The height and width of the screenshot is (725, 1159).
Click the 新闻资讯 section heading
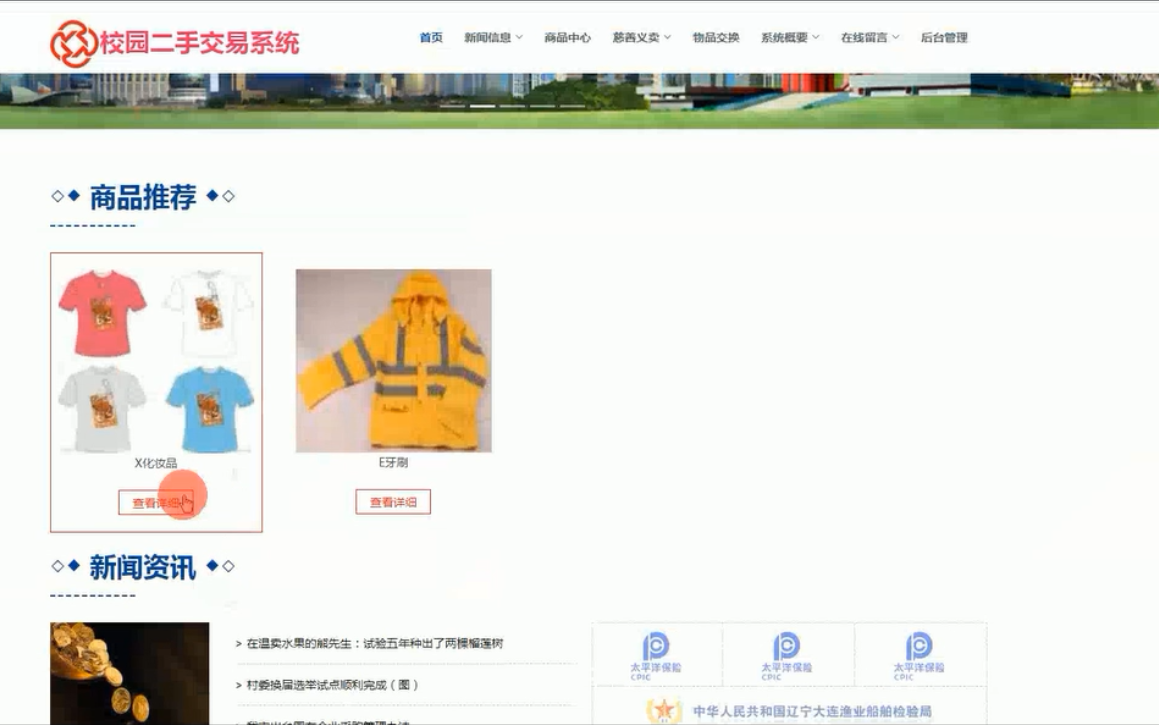pos(143,567)
